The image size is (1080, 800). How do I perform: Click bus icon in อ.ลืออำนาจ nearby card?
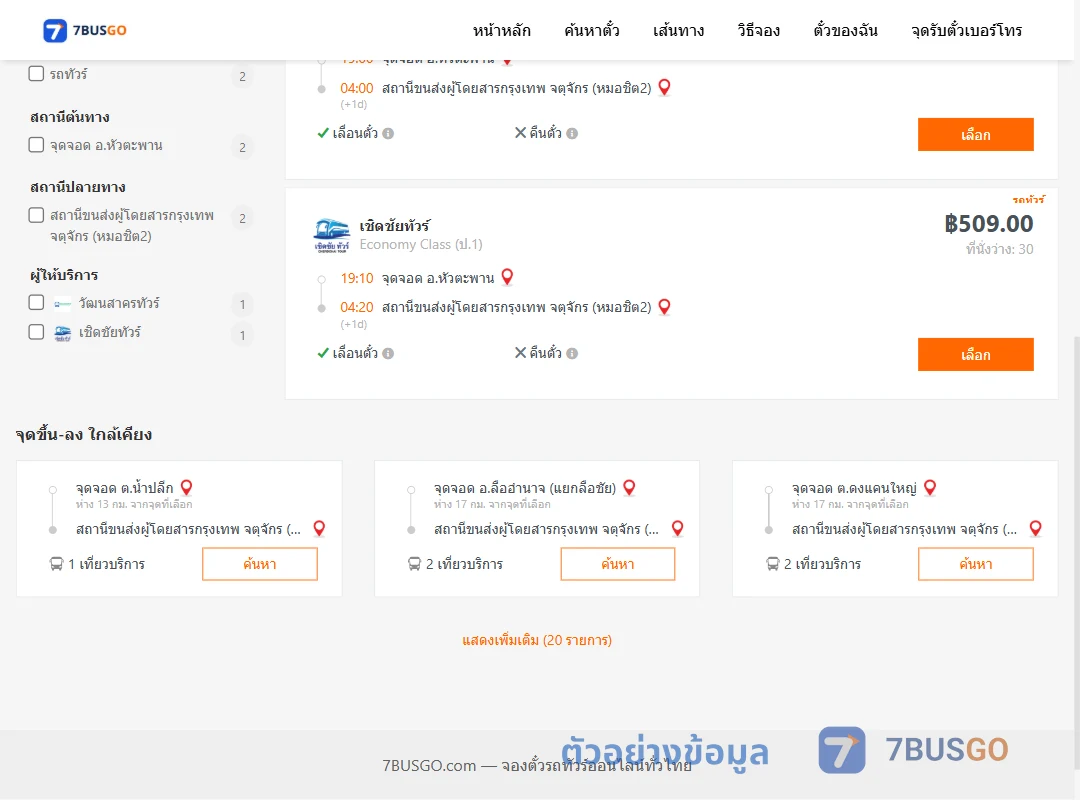click(414, 564)
